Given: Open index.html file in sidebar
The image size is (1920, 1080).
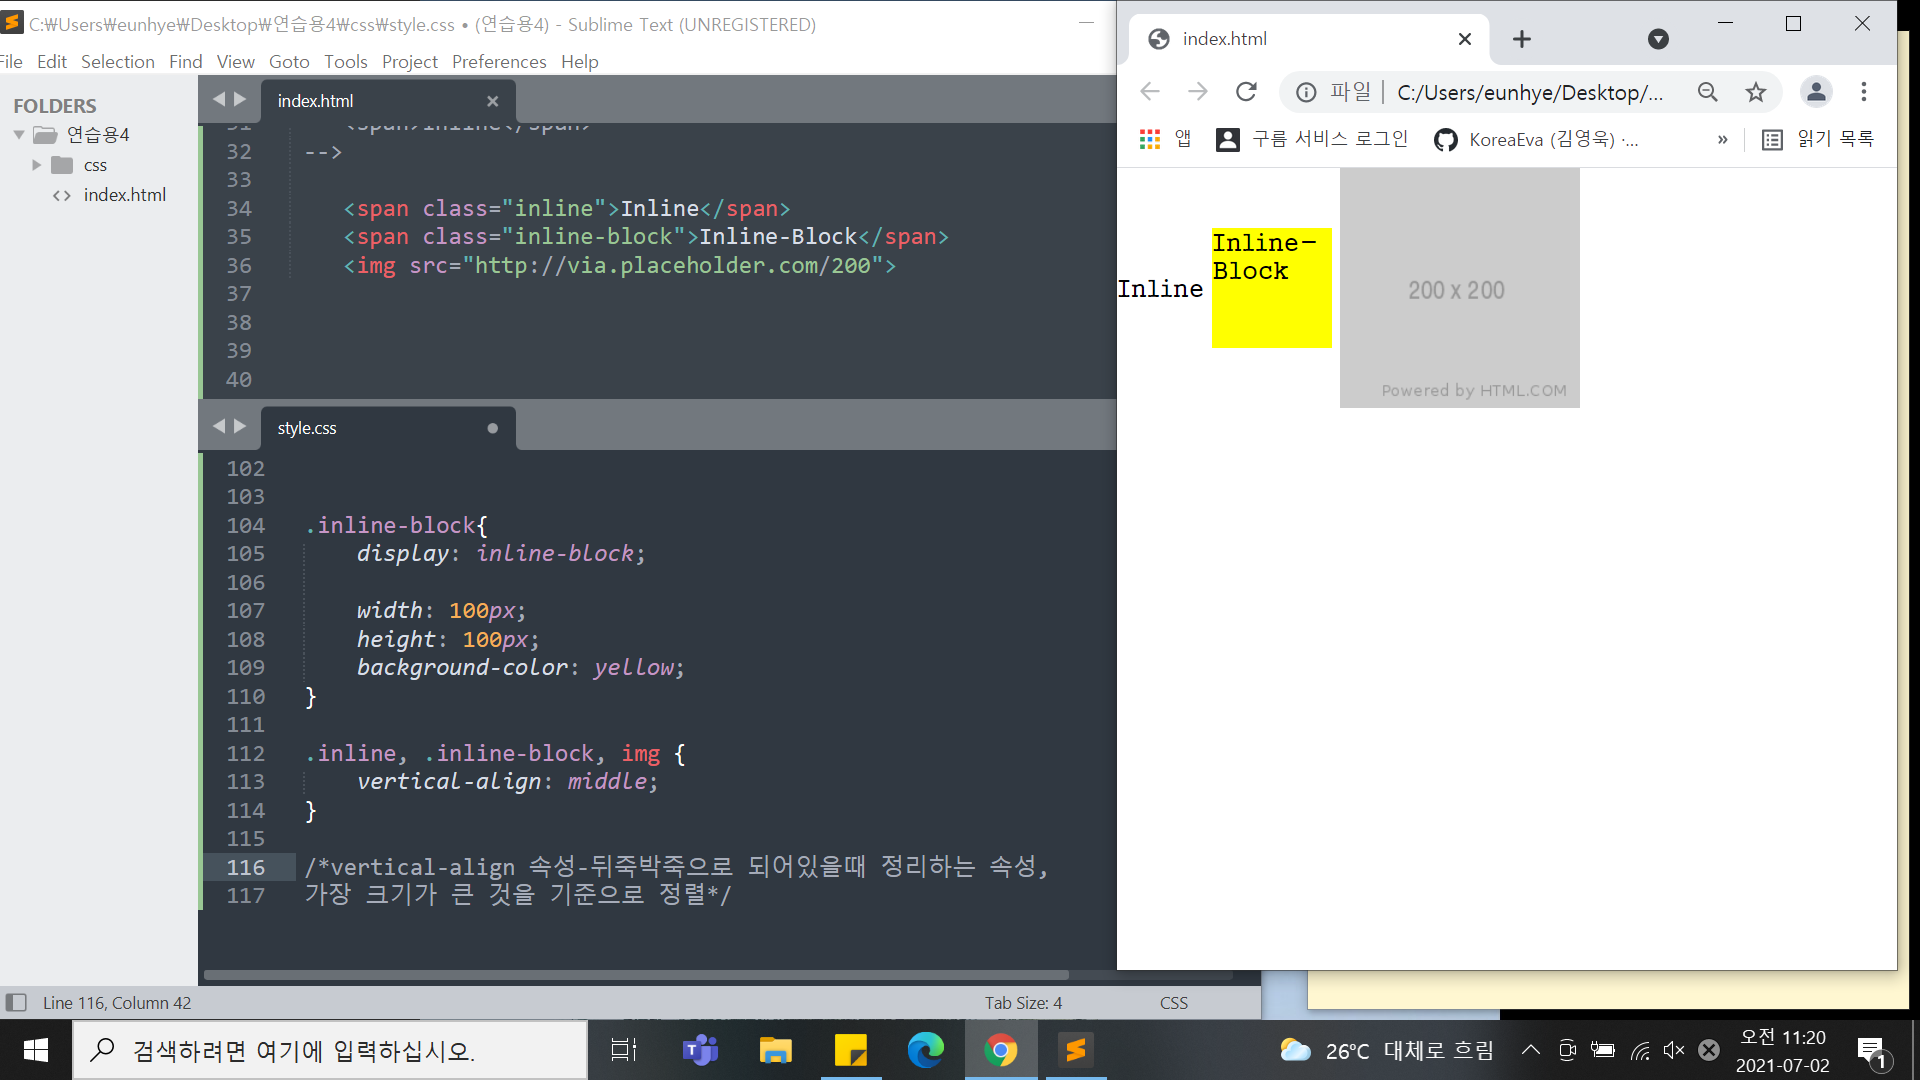Looking at the screenshot, I should pos(124,195).
